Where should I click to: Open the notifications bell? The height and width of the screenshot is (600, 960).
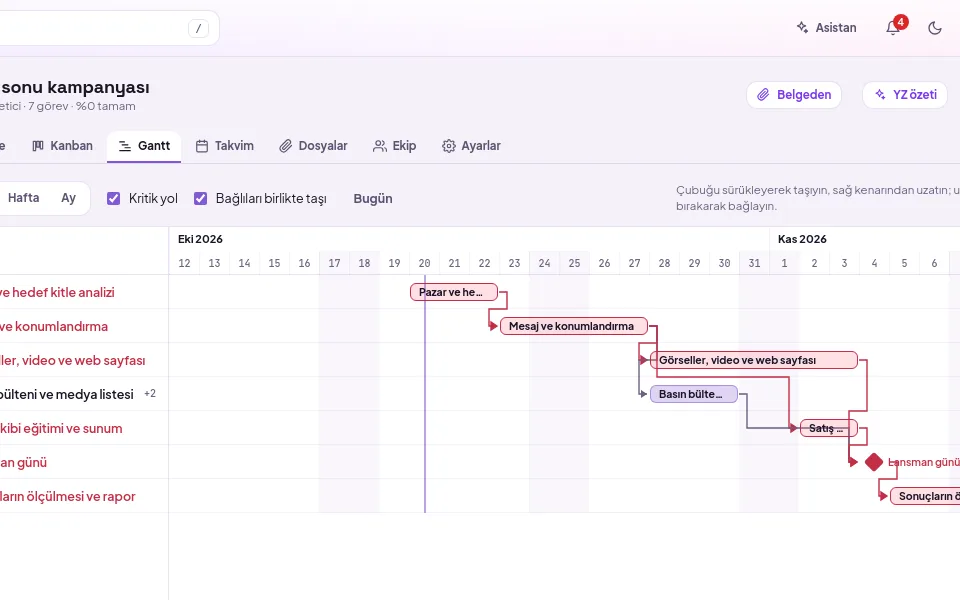tap(893, 28)
